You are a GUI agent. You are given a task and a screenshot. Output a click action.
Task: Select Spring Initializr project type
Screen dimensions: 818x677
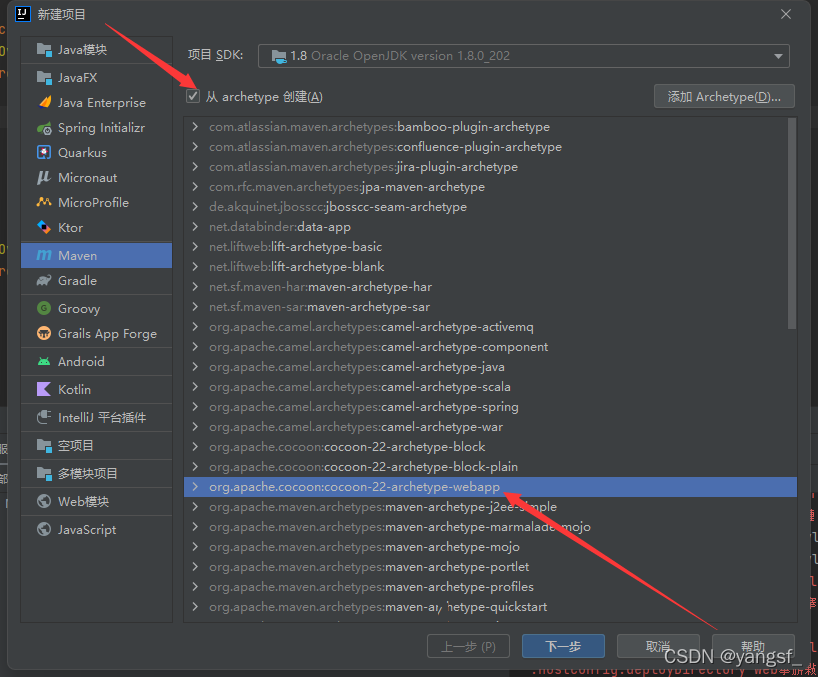tap(97, 128)
